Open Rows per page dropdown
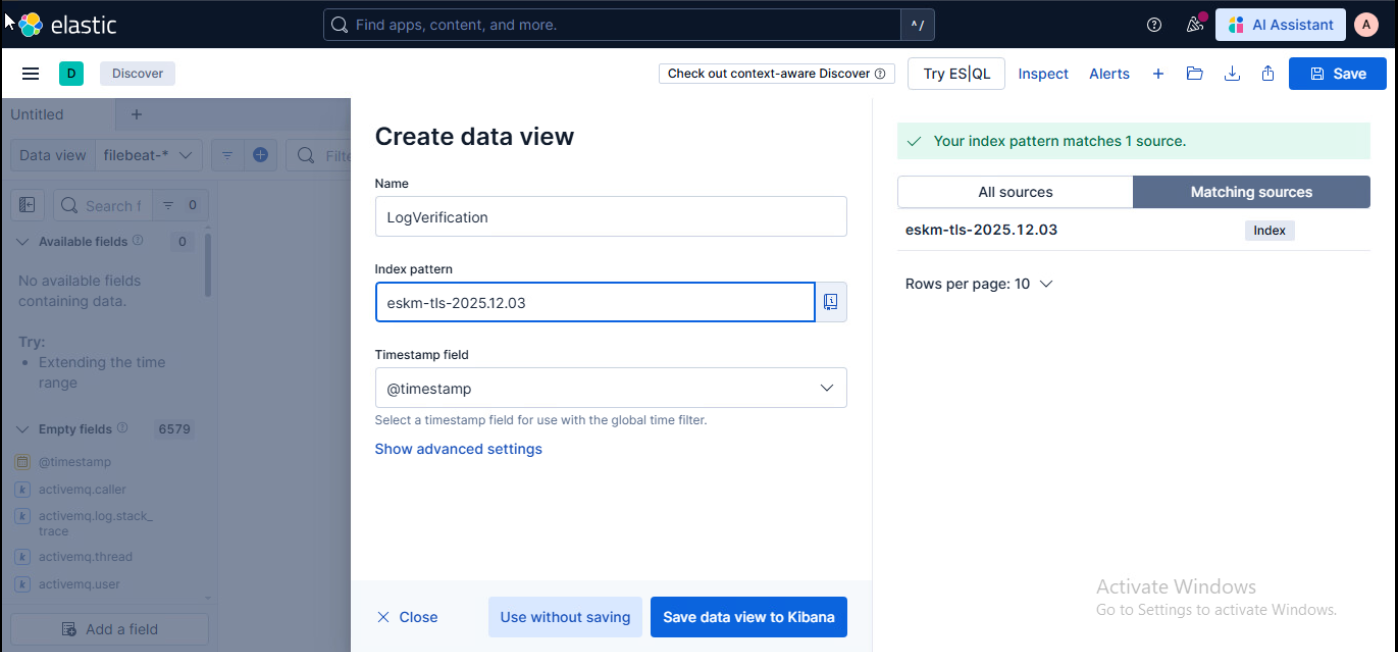This screenshot has height=652, width=1398. tap(979, 284)
